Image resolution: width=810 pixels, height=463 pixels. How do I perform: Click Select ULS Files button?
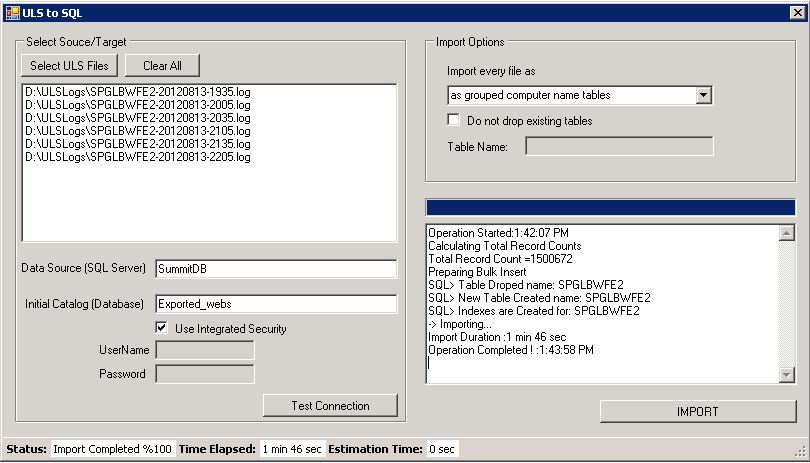70,65
